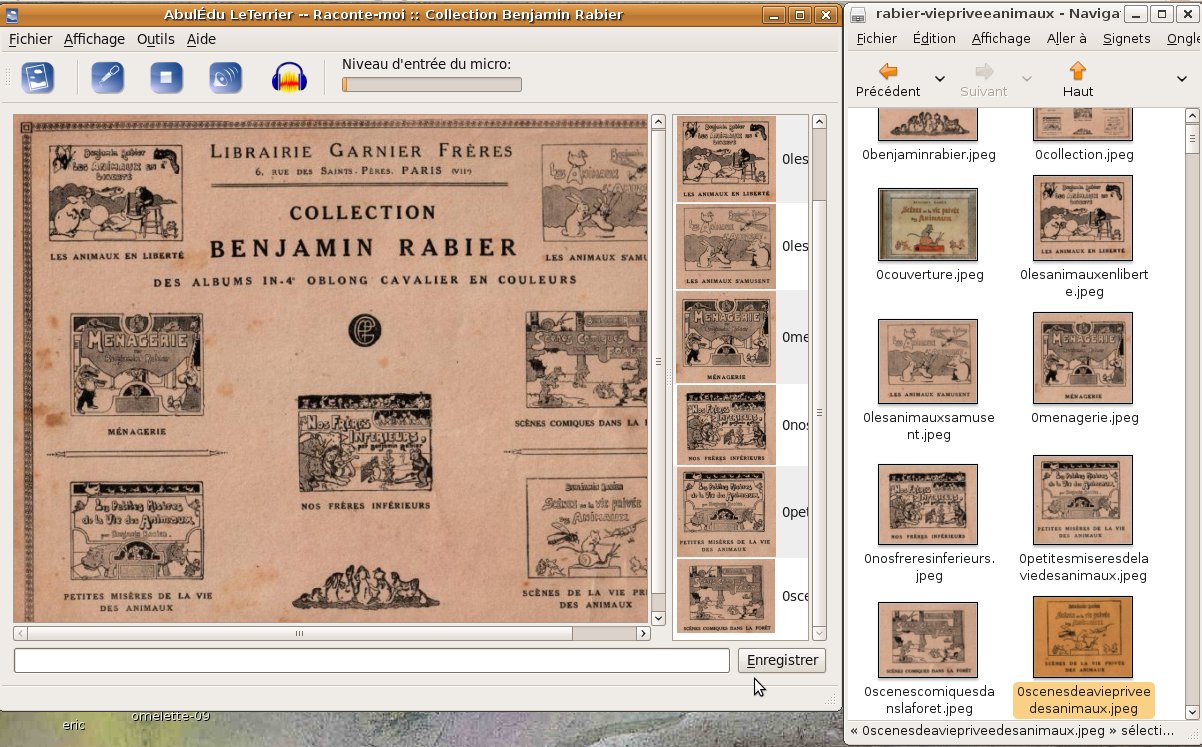Click the microphone input level bar
This screenshot has width=1202, height=747.
click(x=431, y=85)
